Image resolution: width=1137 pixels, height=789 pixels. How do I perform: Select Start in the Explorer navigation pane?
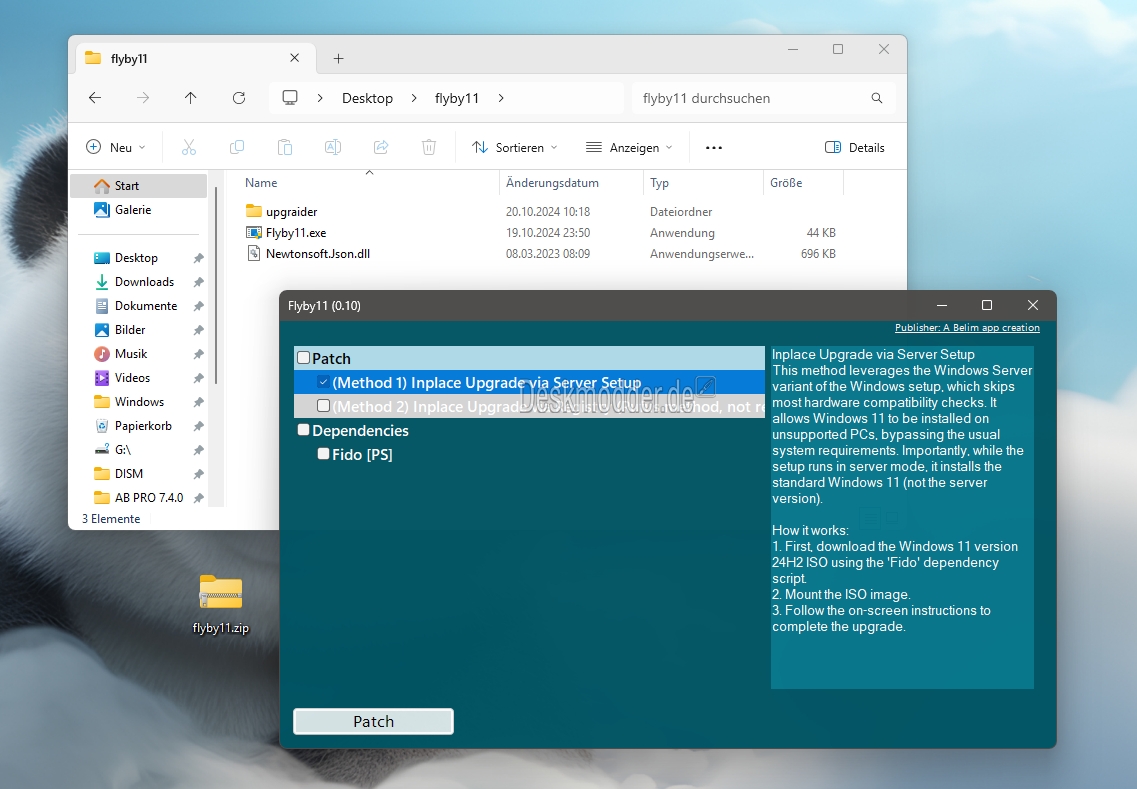tap(138, 186)
